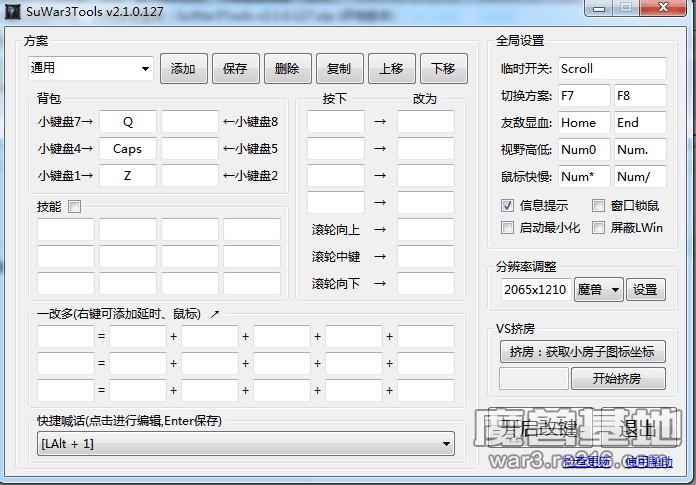Click the 临时开关 Scroll hotkey field

(611, 69)
